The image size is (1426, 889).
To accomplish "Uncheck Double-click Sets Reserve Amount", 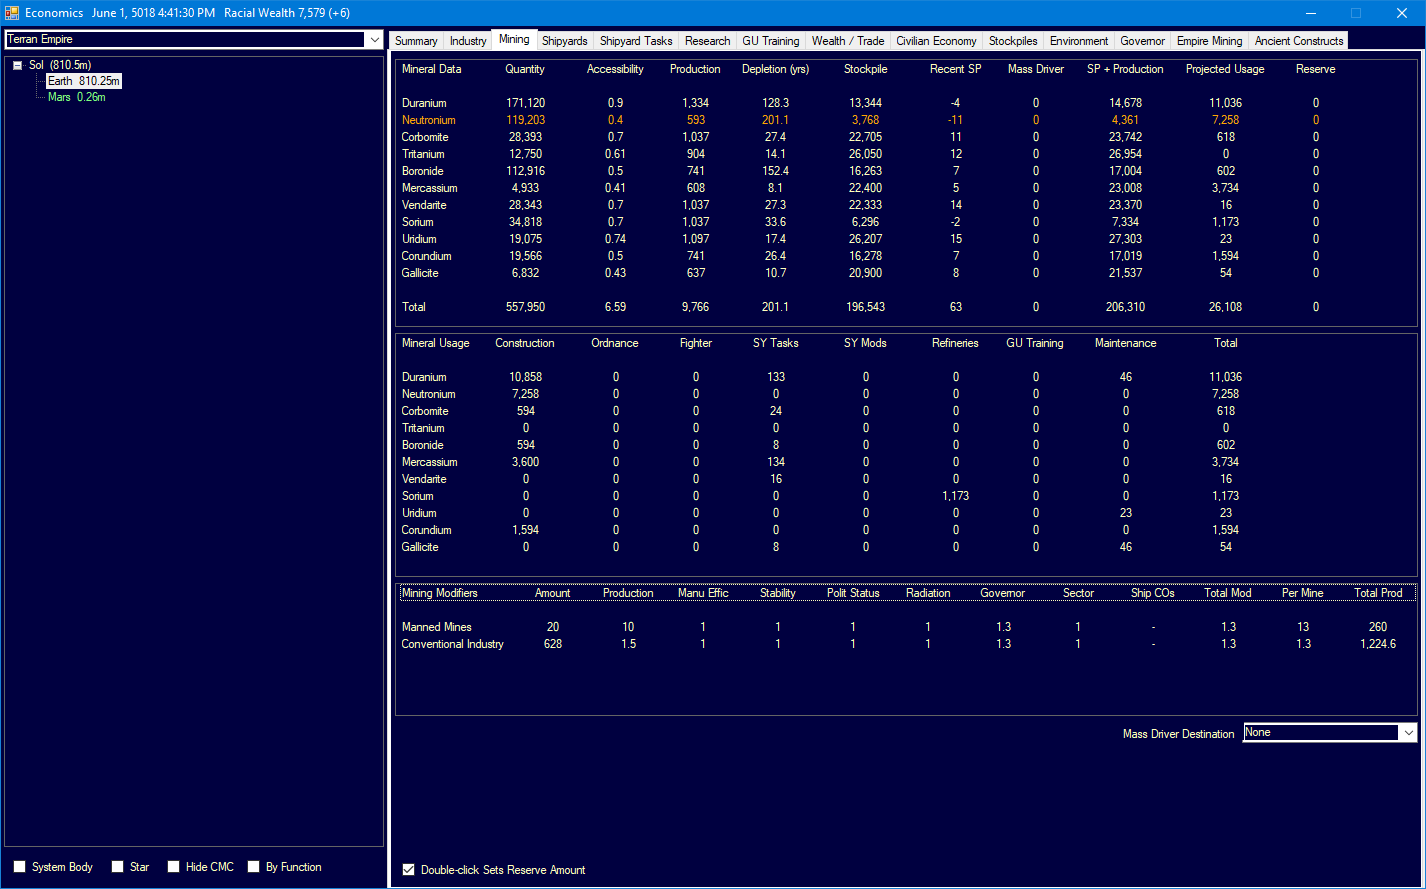I will click(408, 870).
